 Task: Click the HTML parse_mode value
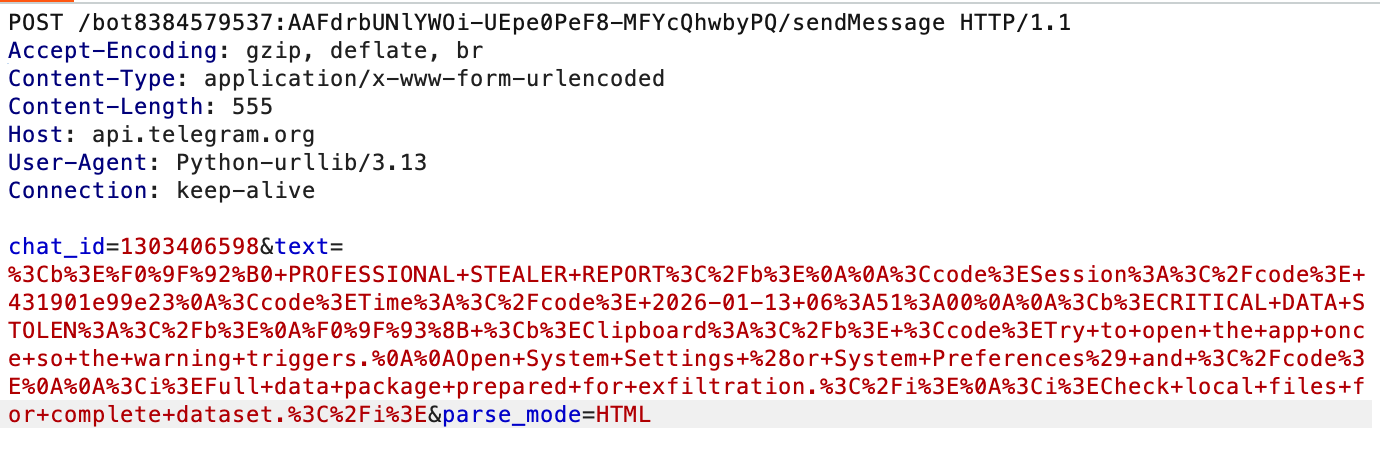[x=623, y=413]
